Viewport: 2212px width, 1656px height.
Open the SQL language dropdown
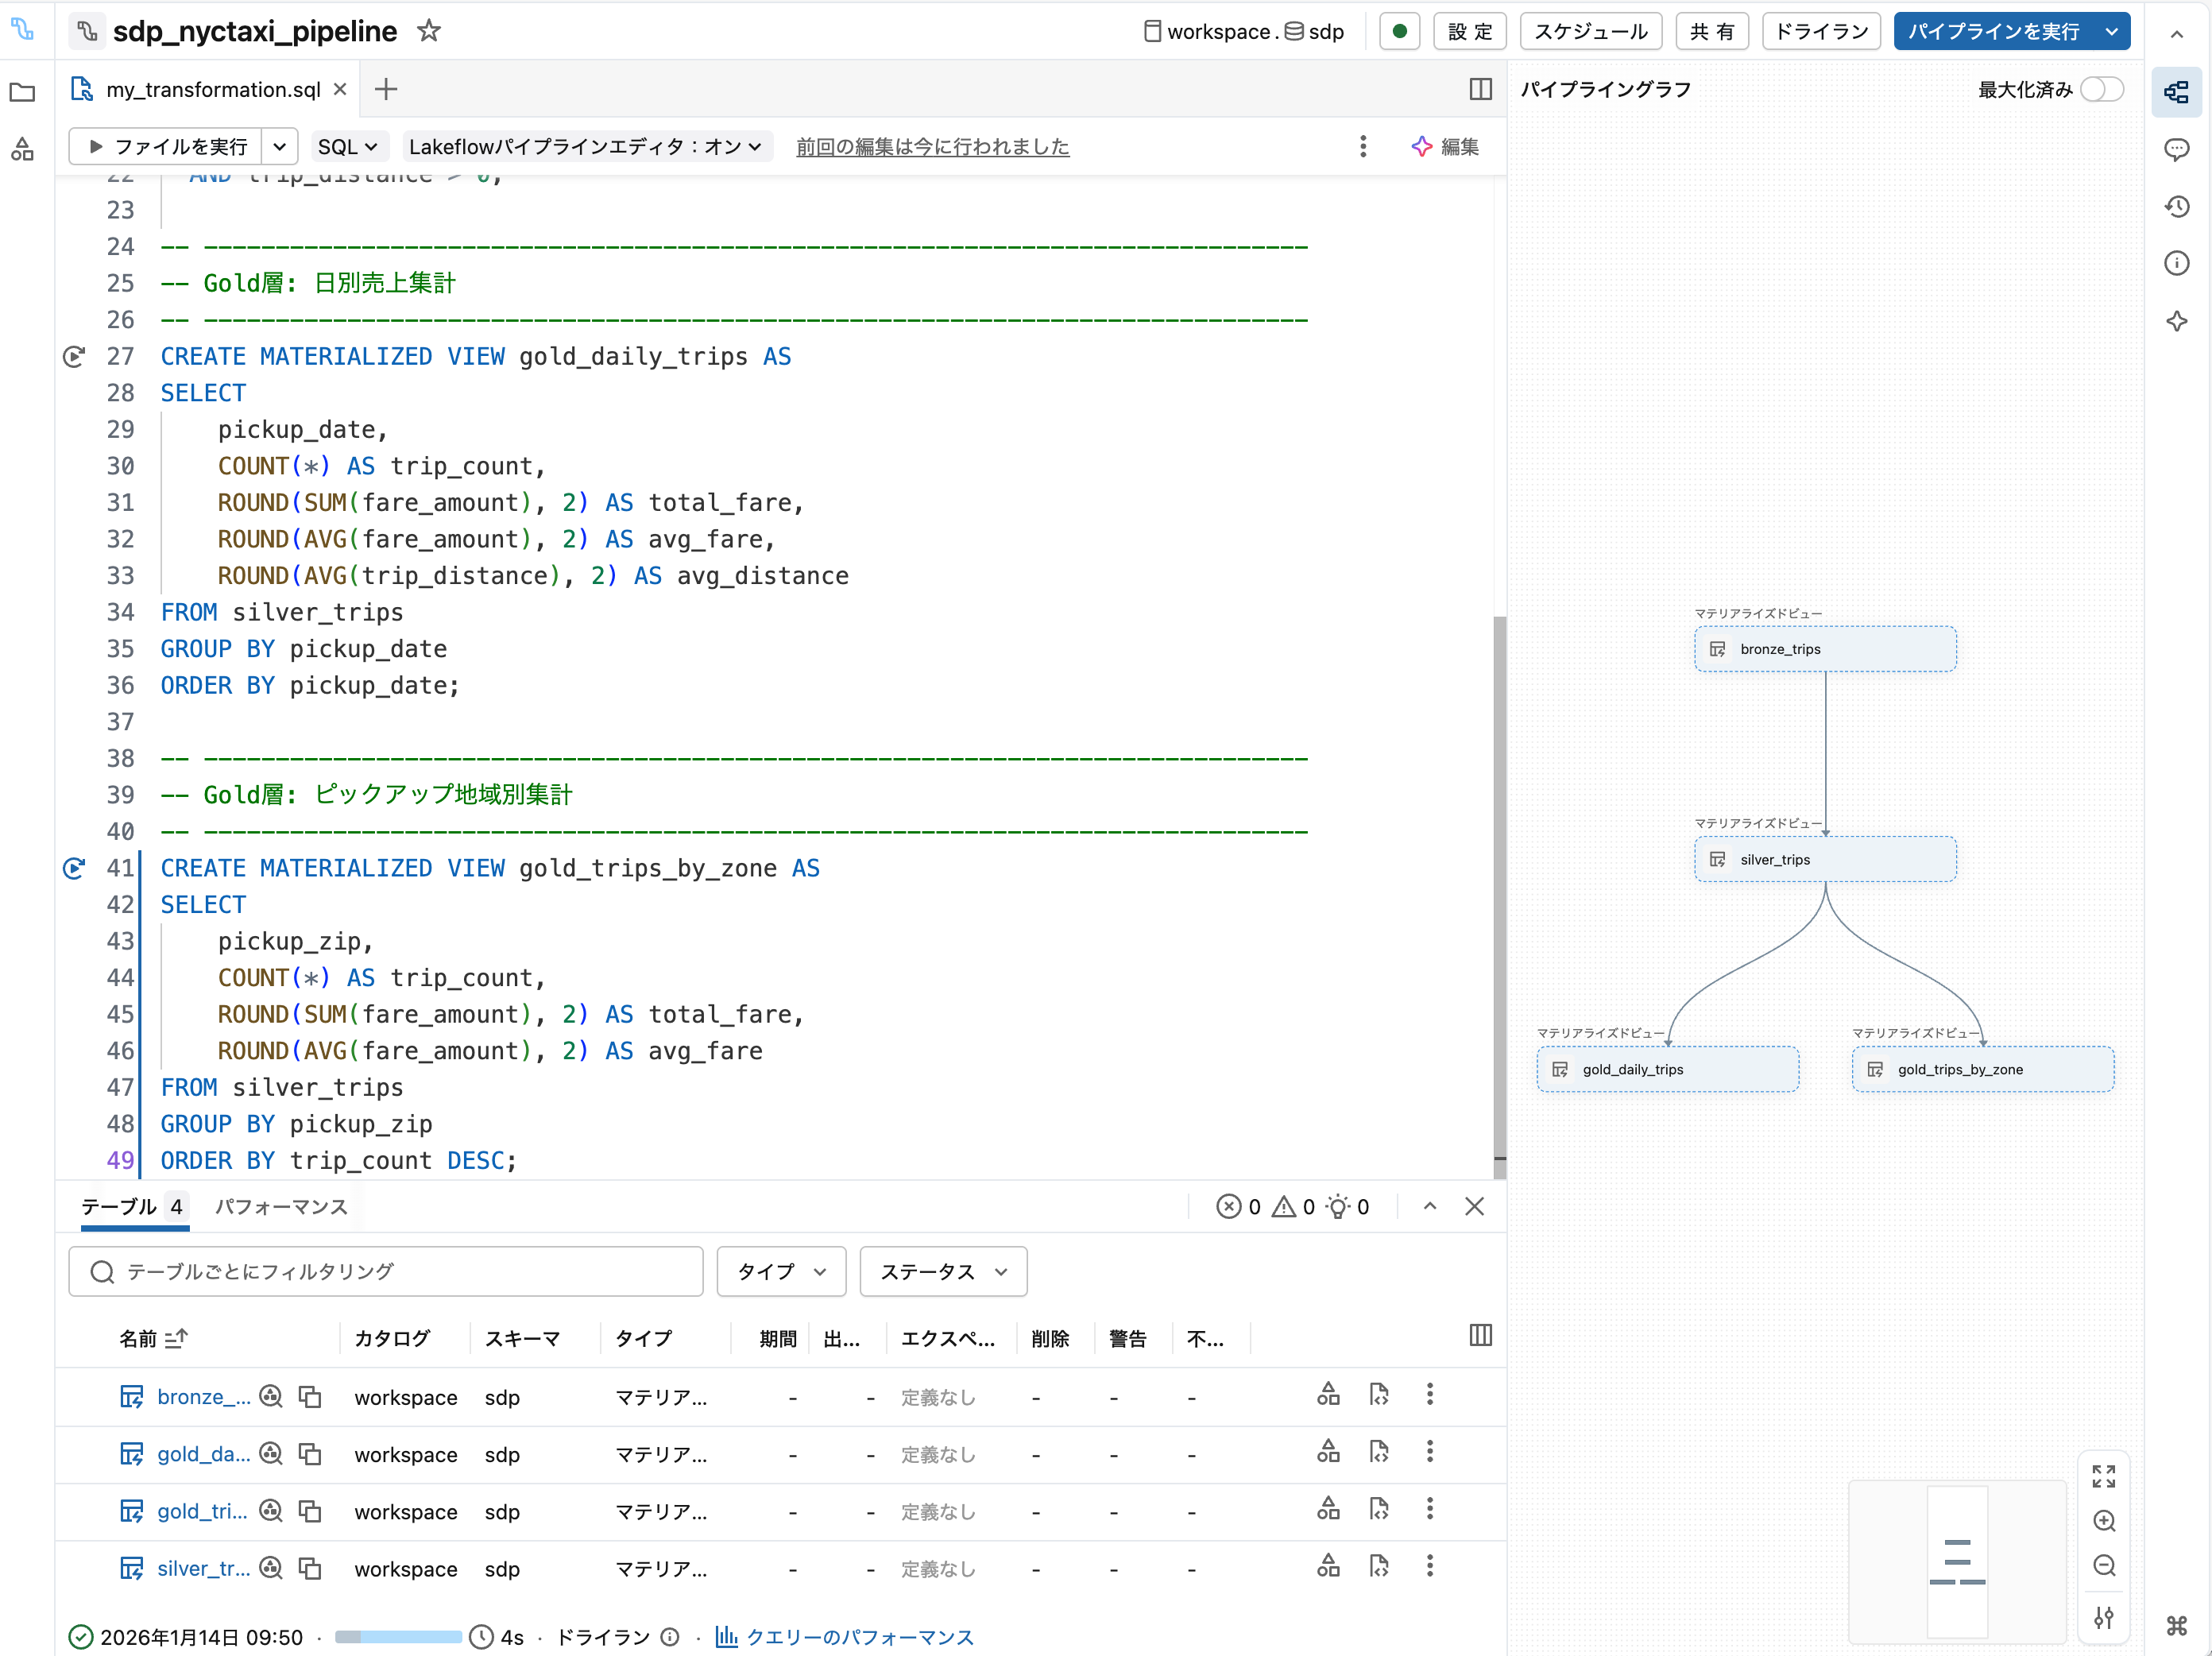(x=348, y=146)
